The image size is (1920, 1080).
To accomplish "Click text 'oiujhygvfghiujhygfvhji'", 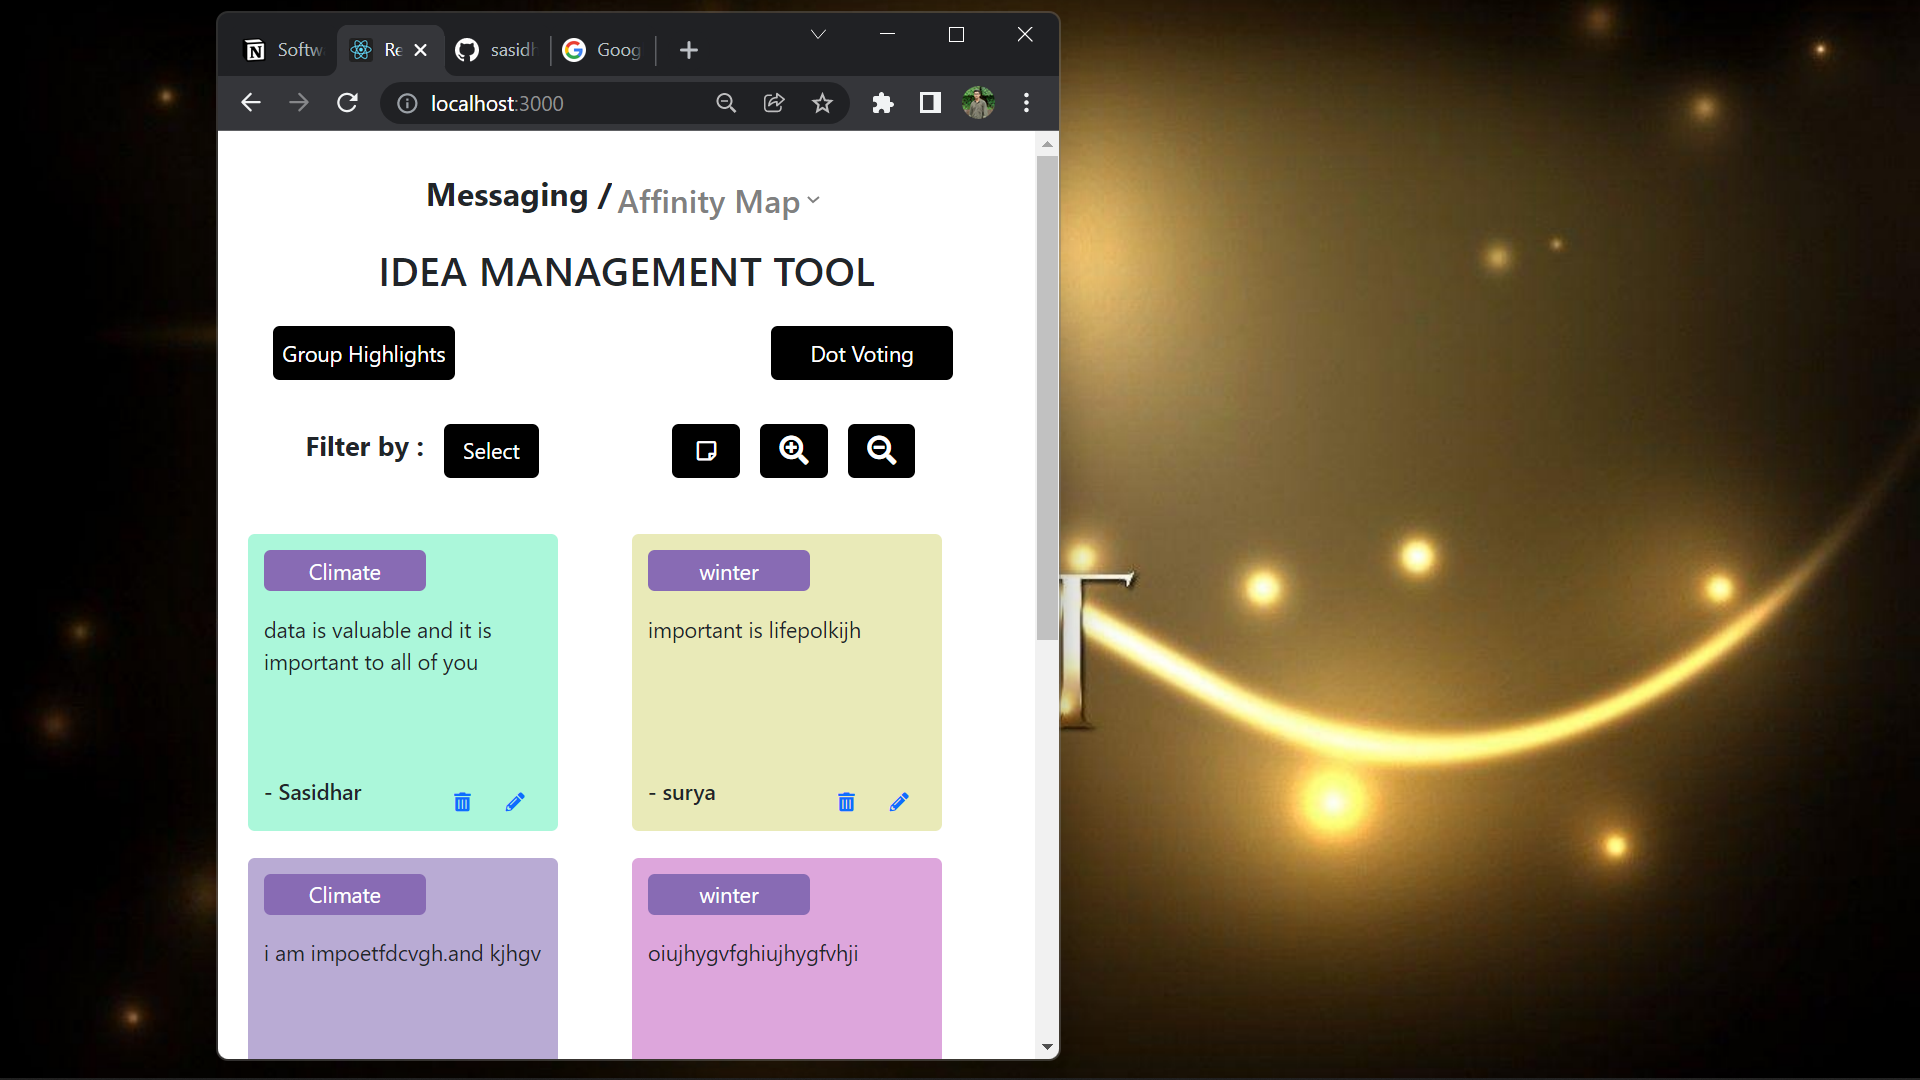I will click(753, 954).
